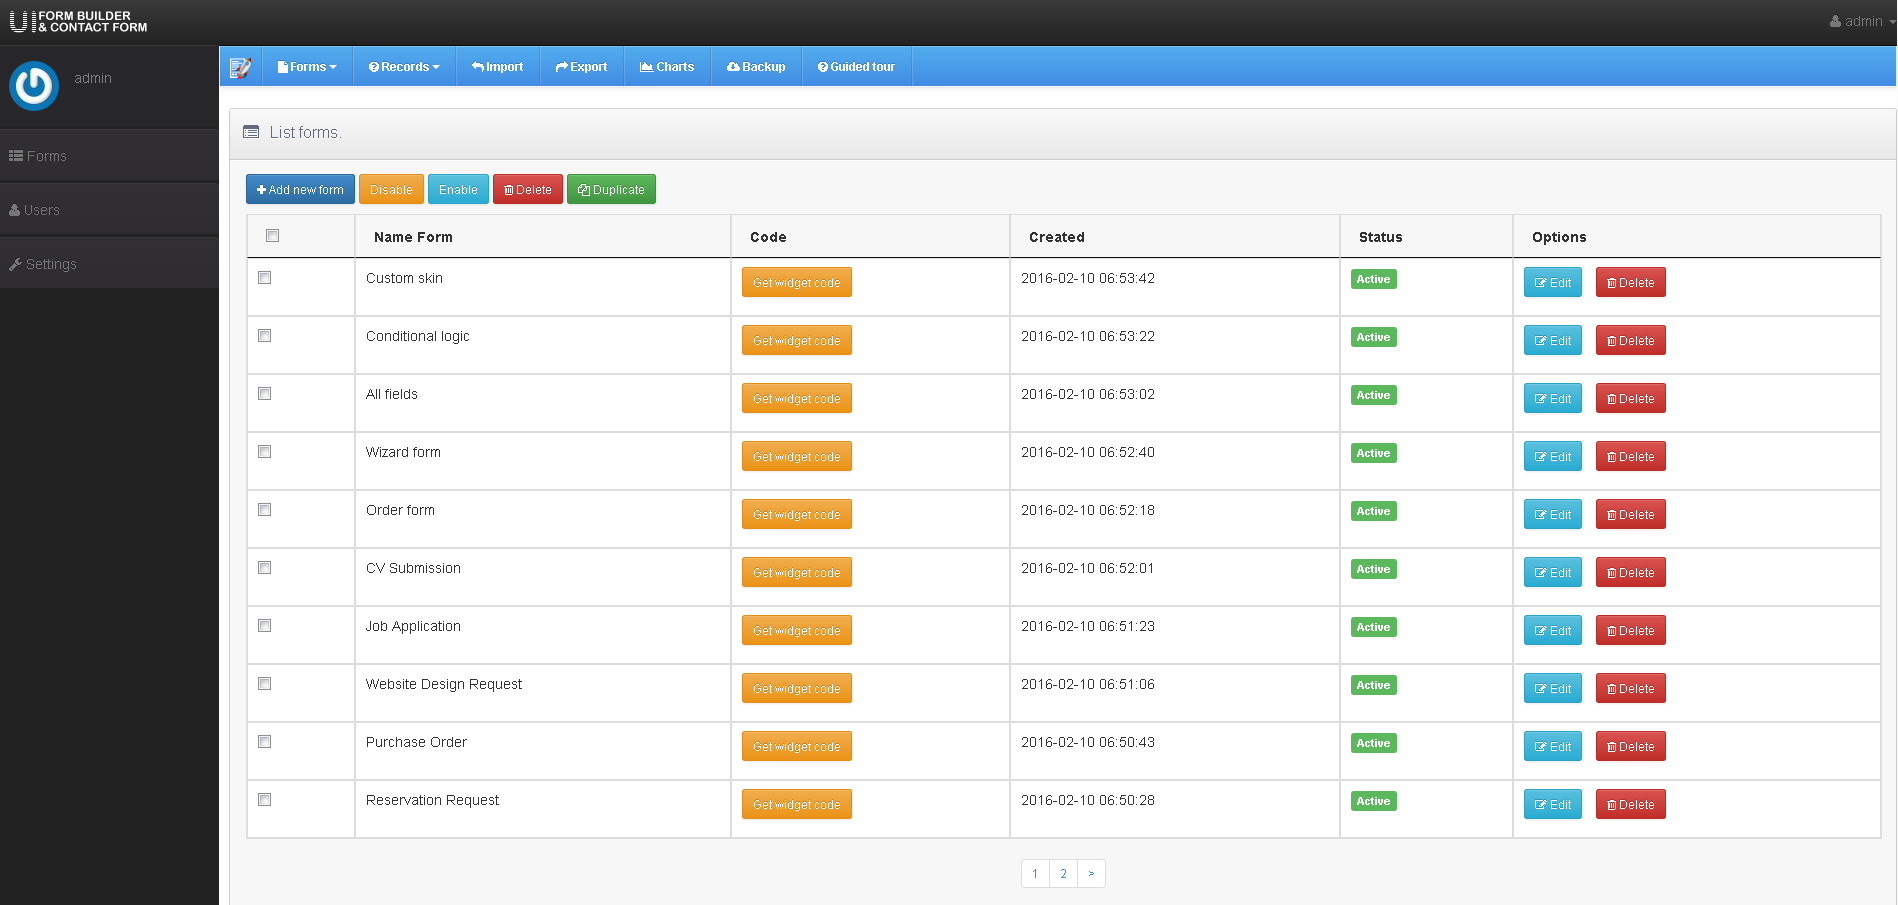Get widget code for Conditional logic
Viewport: 1898px width, 905px height.
(x=797, y=341)
